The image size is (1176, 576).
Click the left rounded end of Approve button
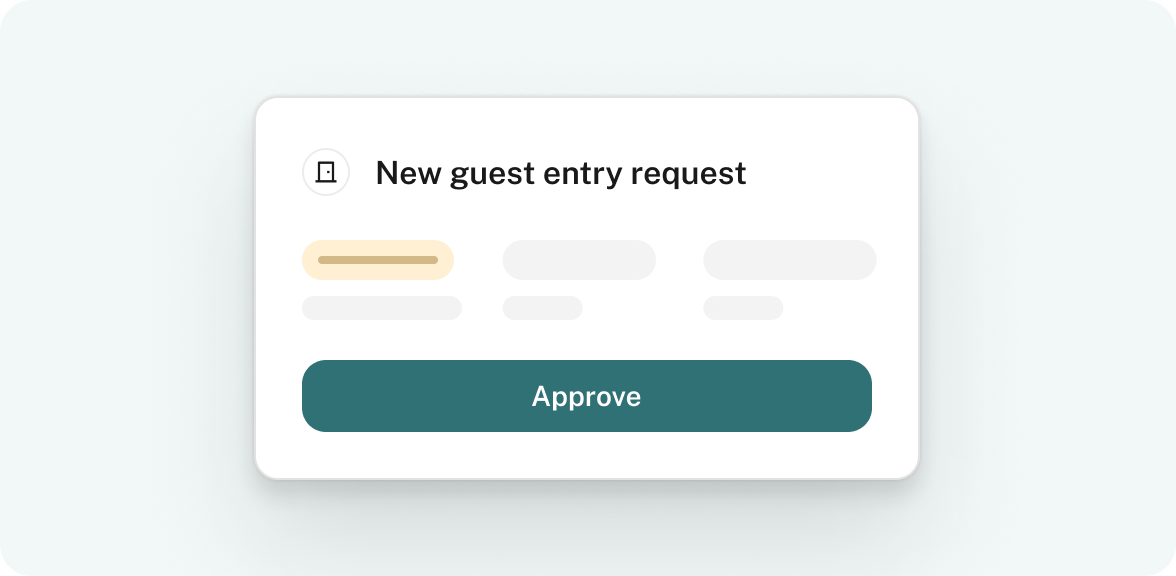coord(319,396)
